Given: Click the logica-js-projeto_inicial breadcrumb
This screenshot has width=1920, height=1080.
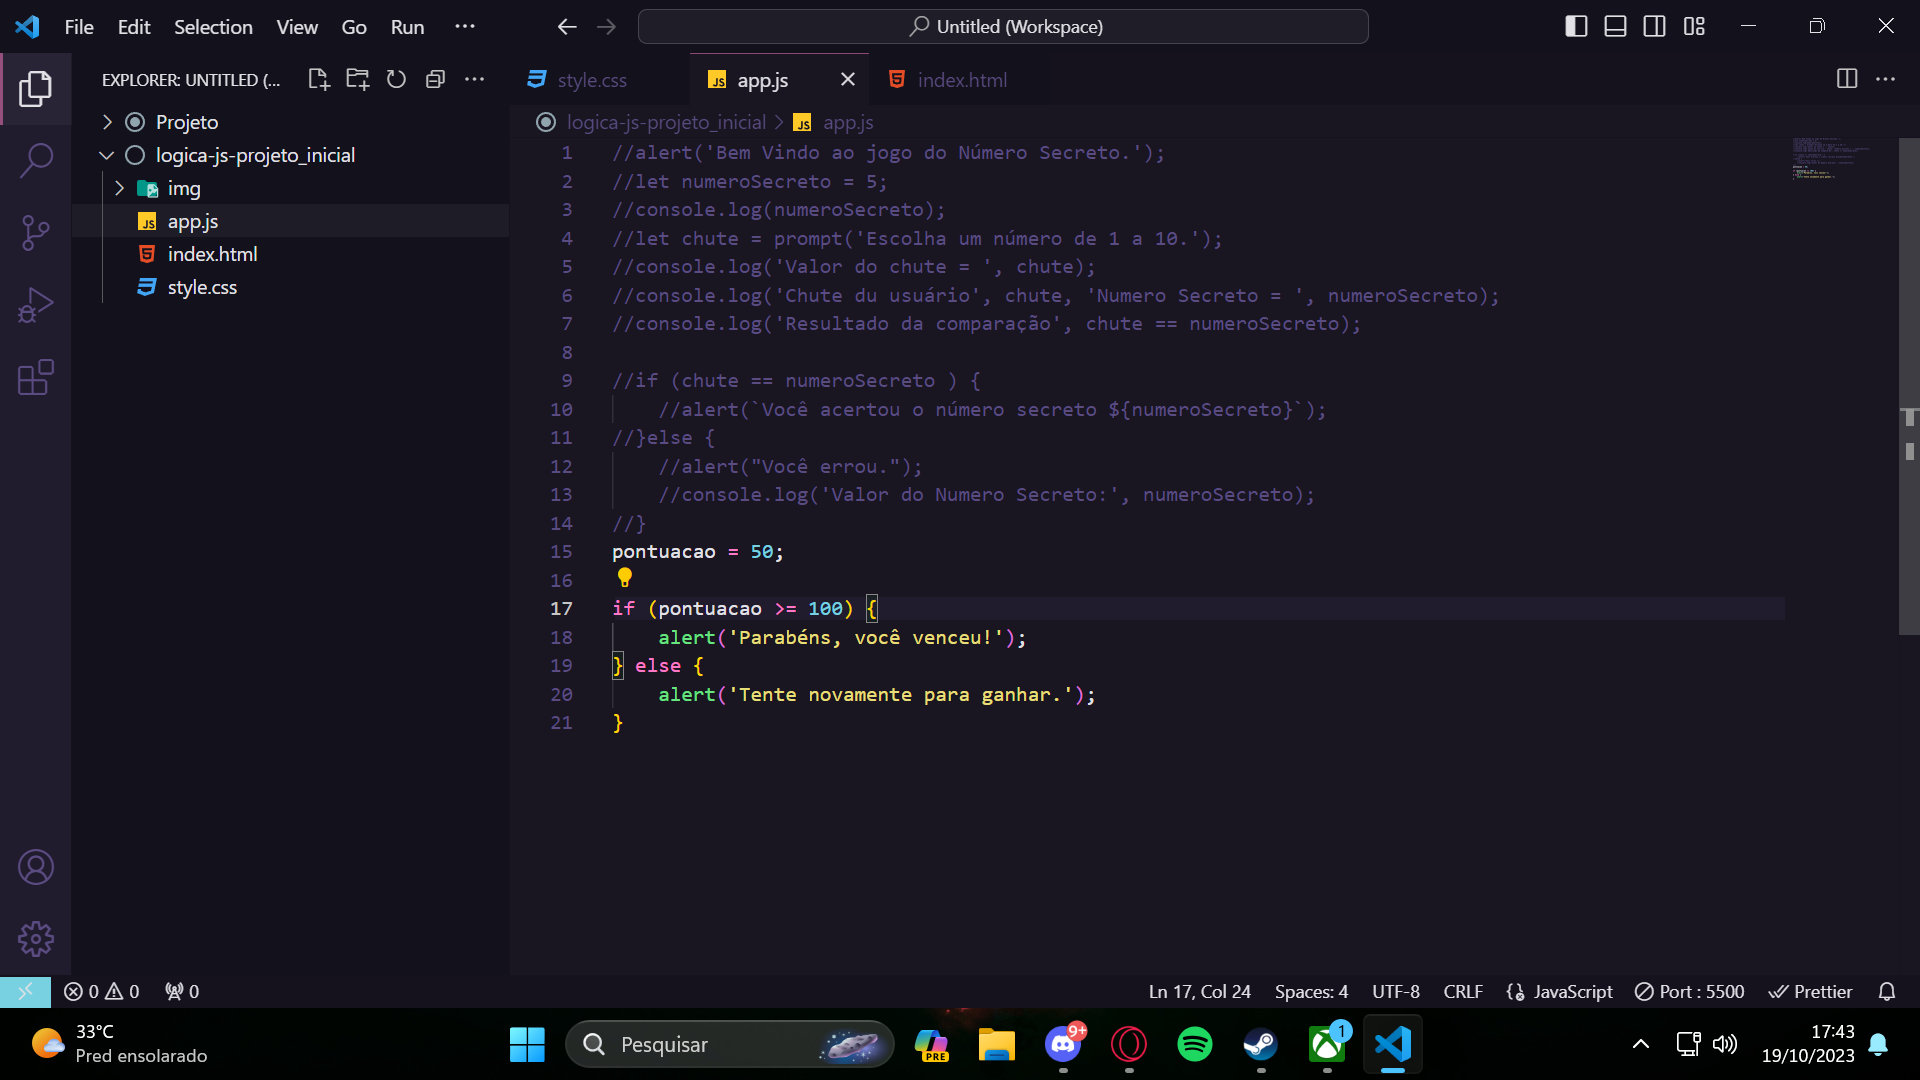Looking at the screenshot, I should 666,122.
